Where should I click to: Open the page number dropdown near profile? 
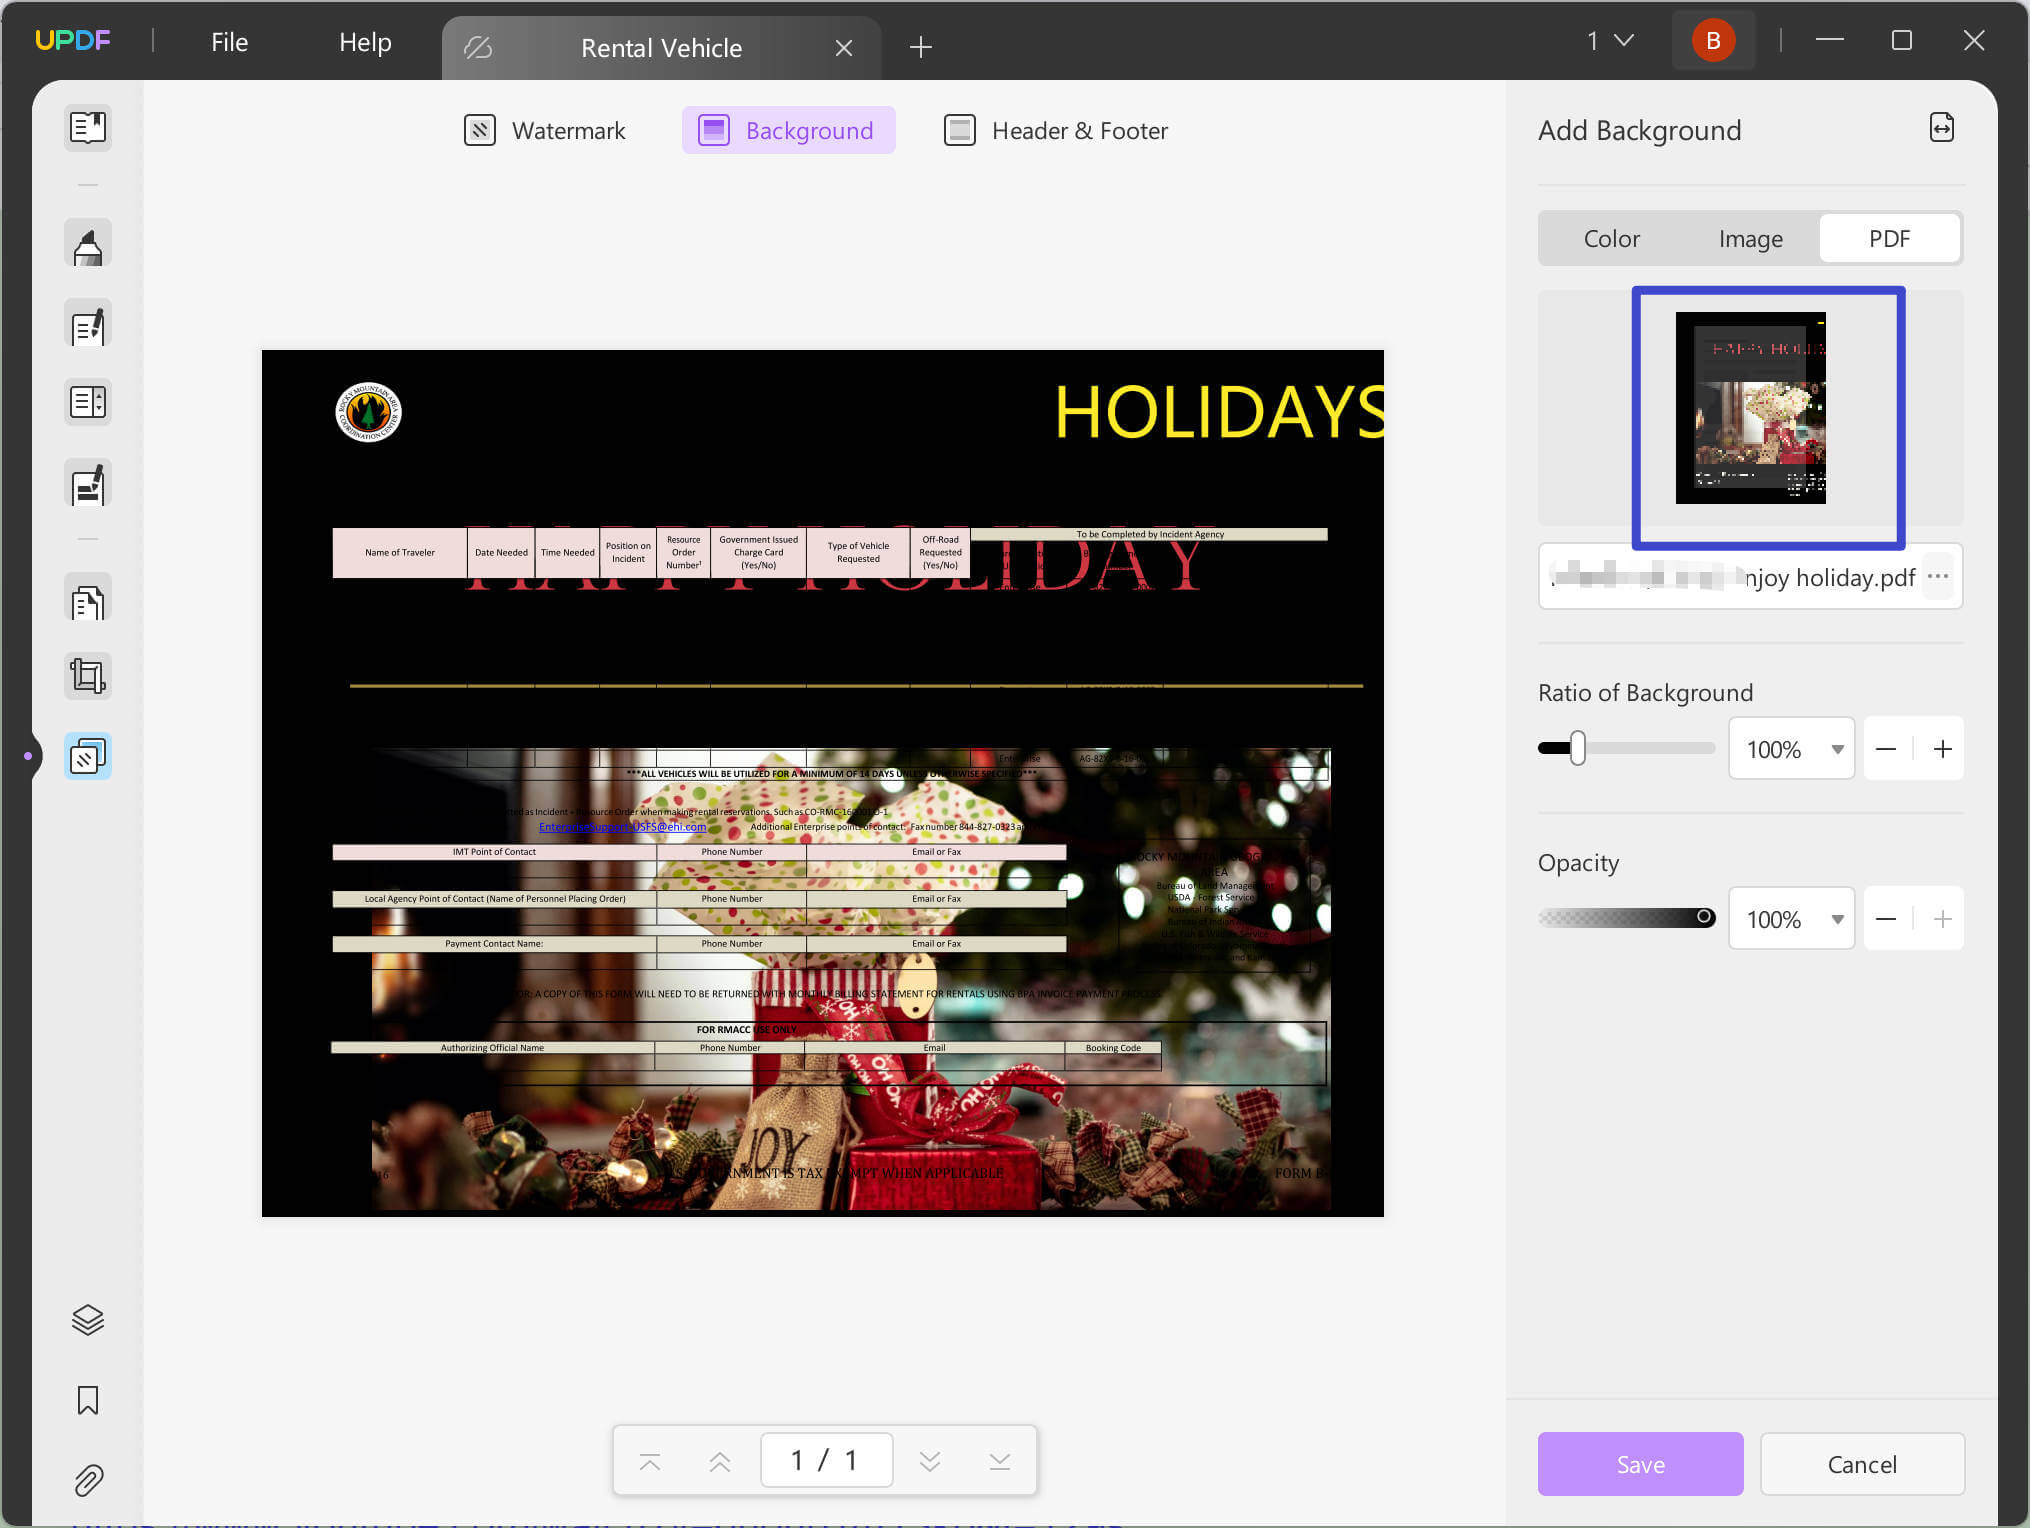1610,41
